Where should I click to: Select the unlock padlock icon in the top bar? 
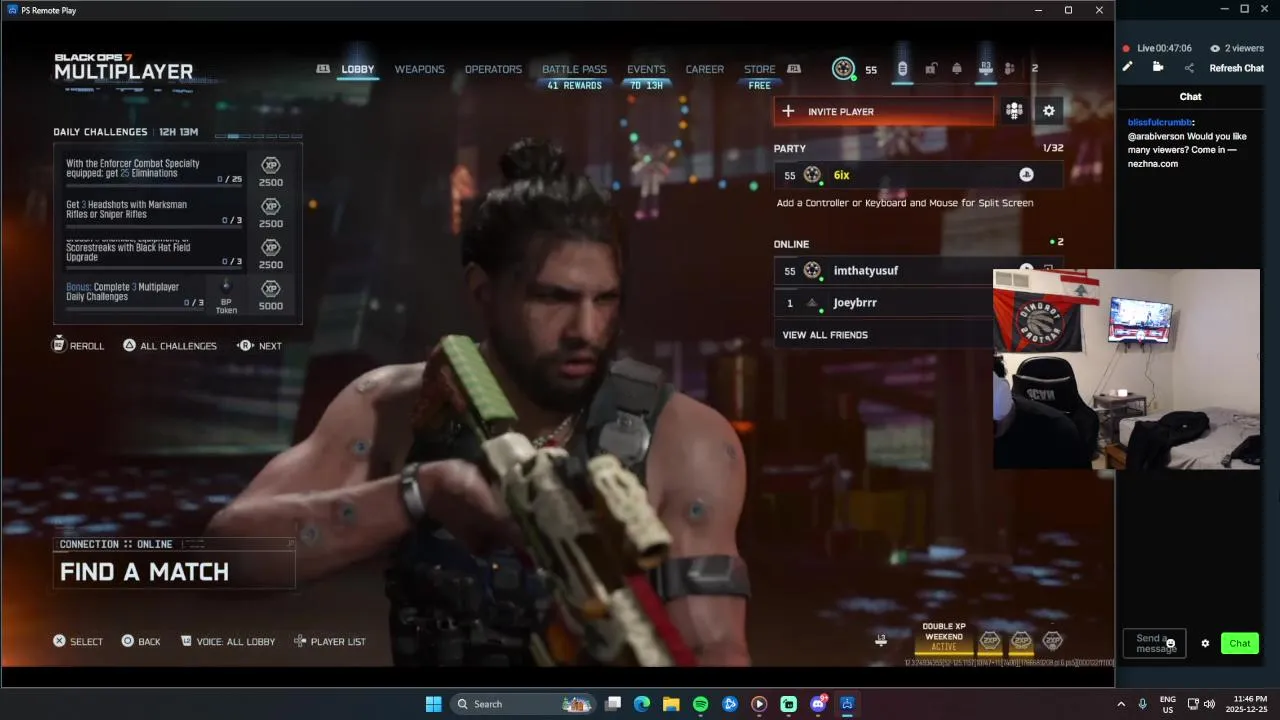pyautogui.click(x=931, y=69)
